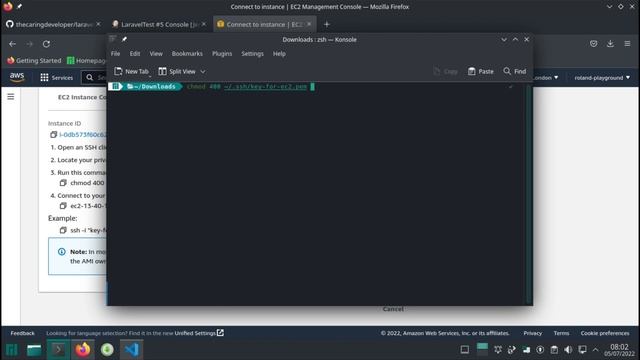Reload the page in Firefox
The width and height of the screenshot is (640, 360).
[x=47, y=44]
